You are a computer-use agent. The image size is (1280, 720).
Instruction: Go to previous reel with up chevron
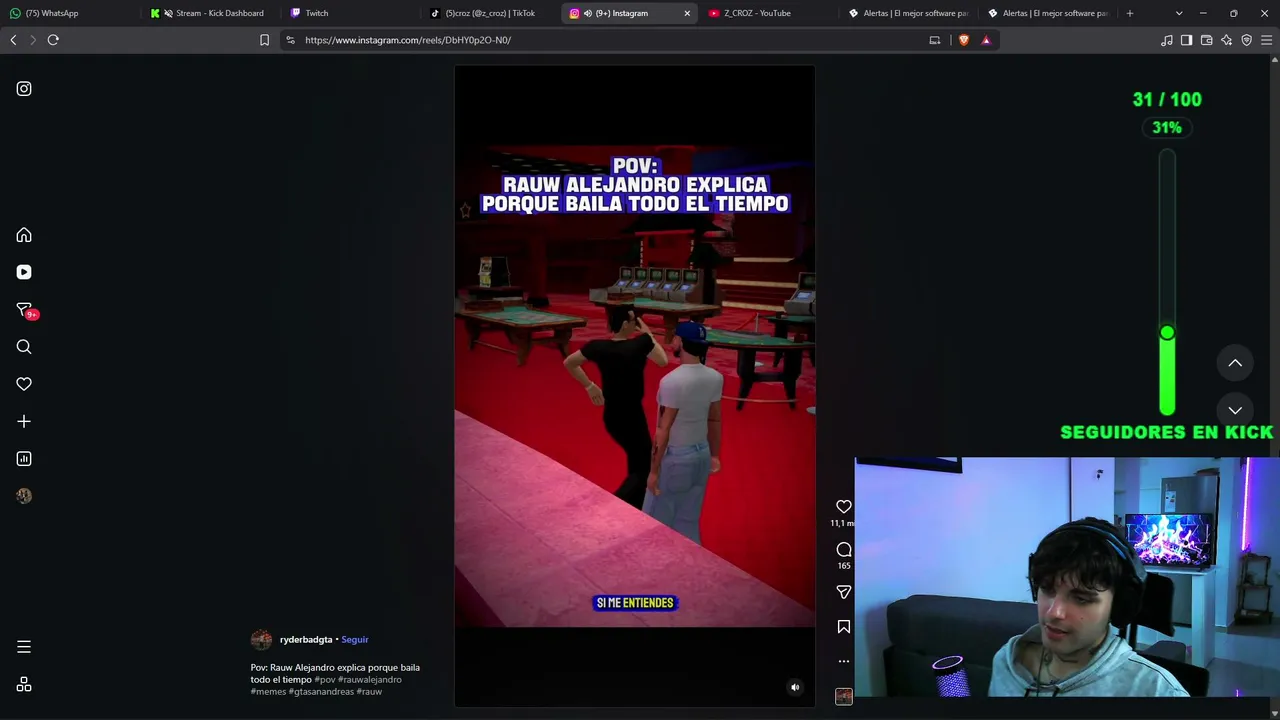1235,363
